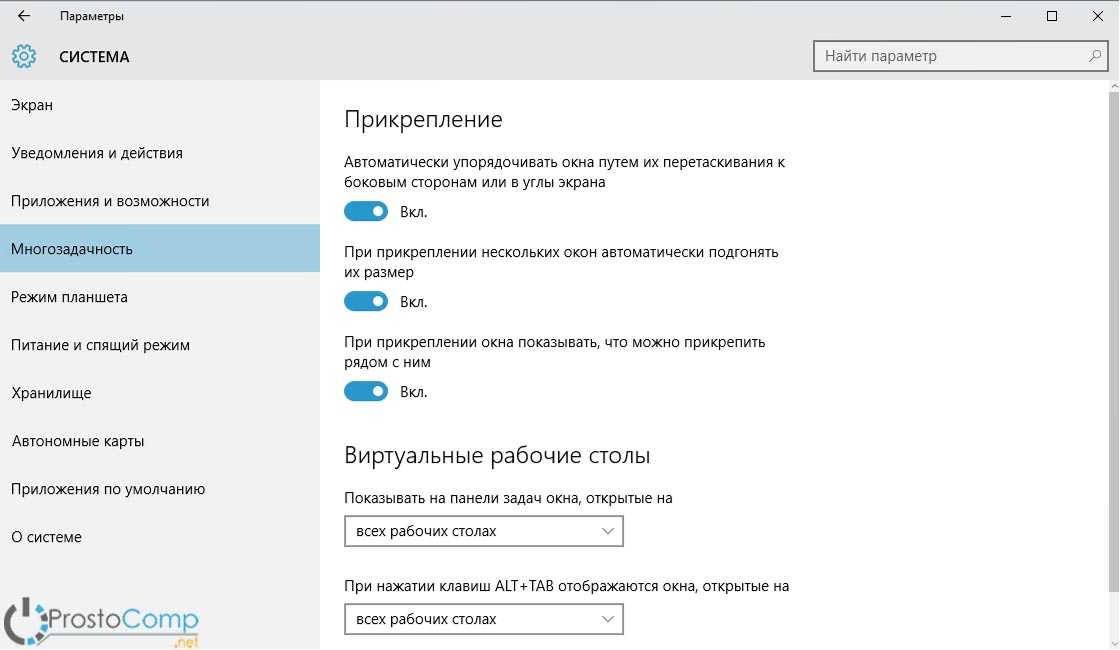Minimize the Settings window
The image size is (1120, 650).
(x=1006, y=16)
